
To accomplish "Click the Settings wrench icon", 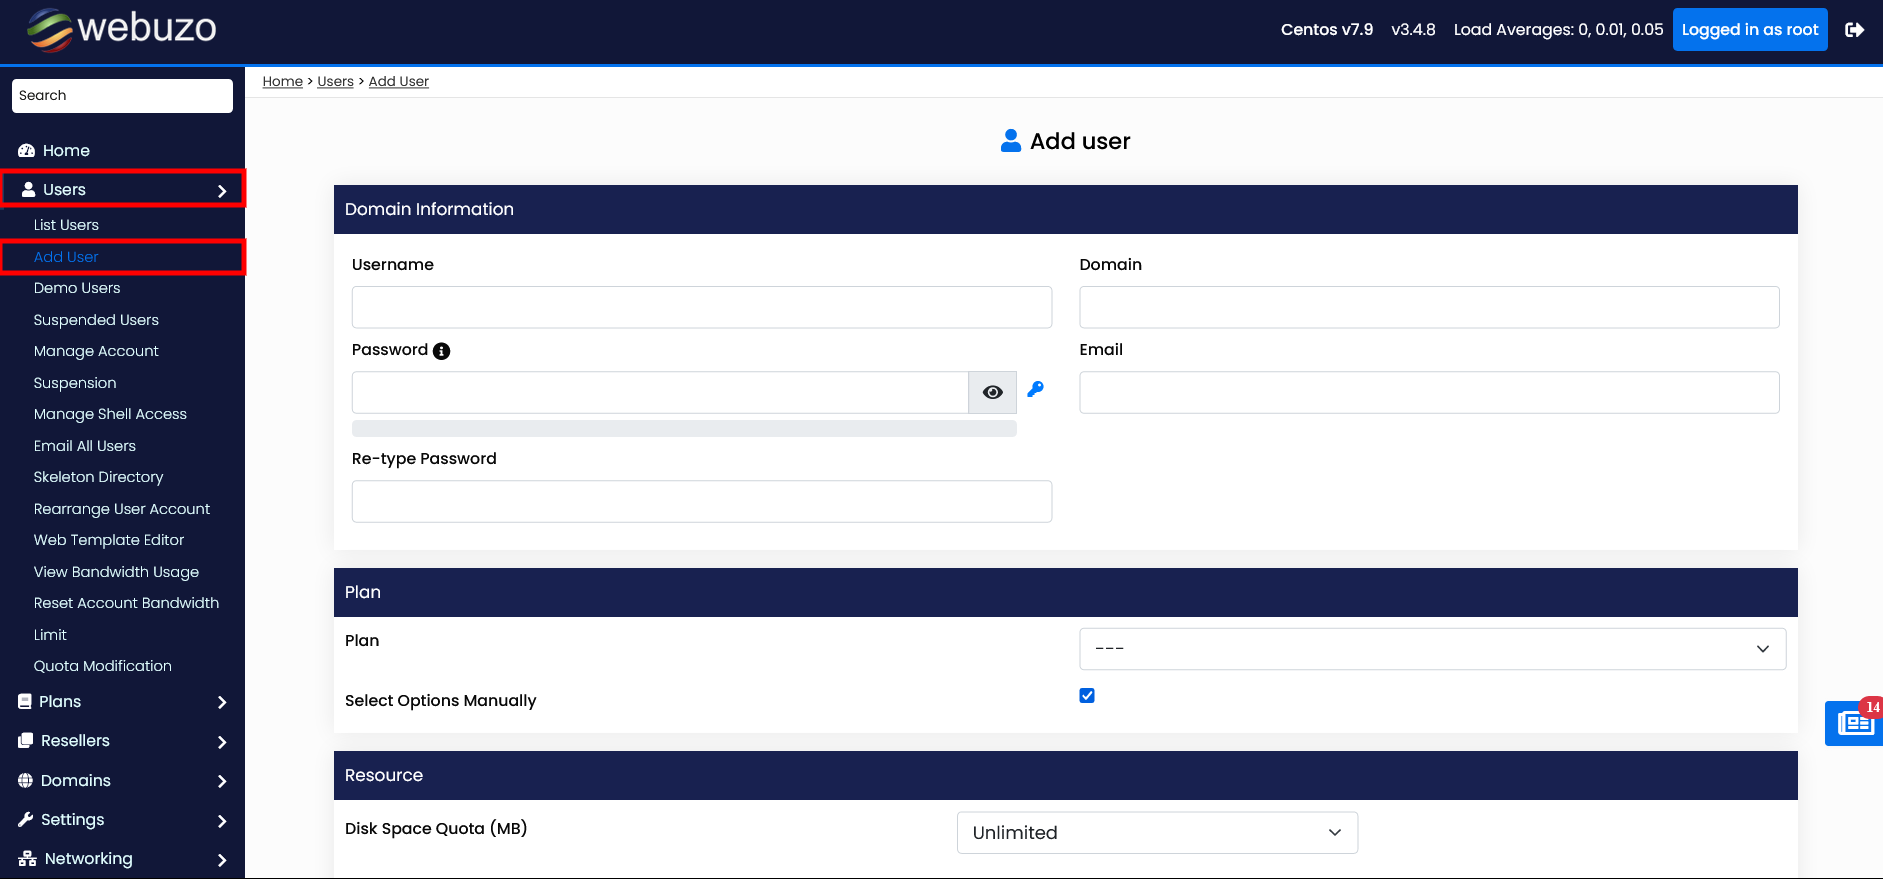I will click(x=26, y=820).
